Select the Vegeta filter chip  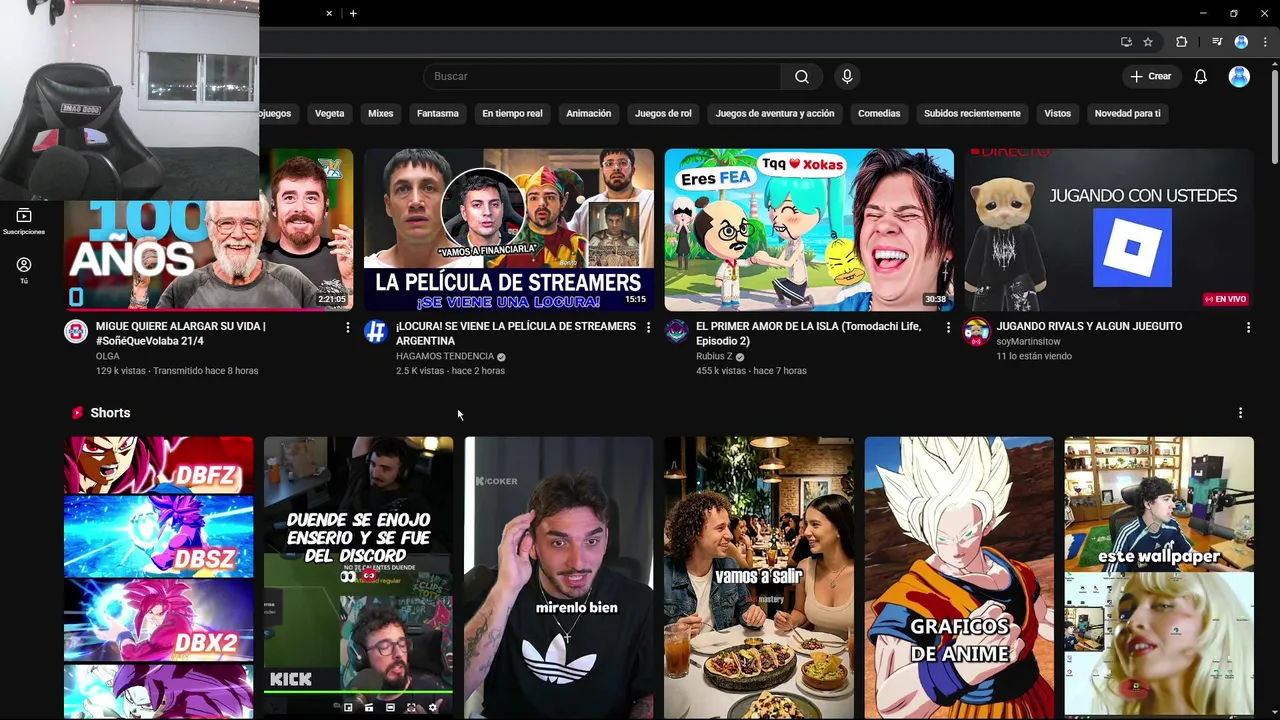pyautogui.click(x=329, y=114)
